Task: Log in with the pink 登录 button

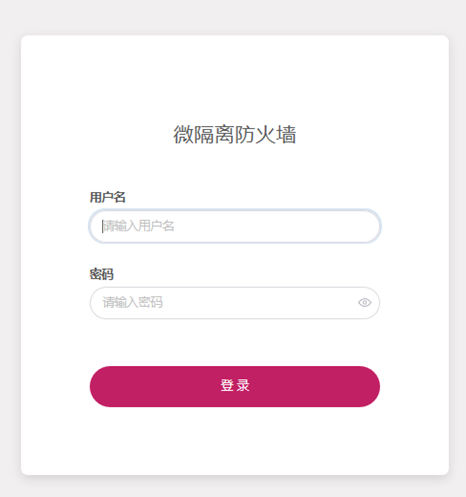Action: pos(235,386)
